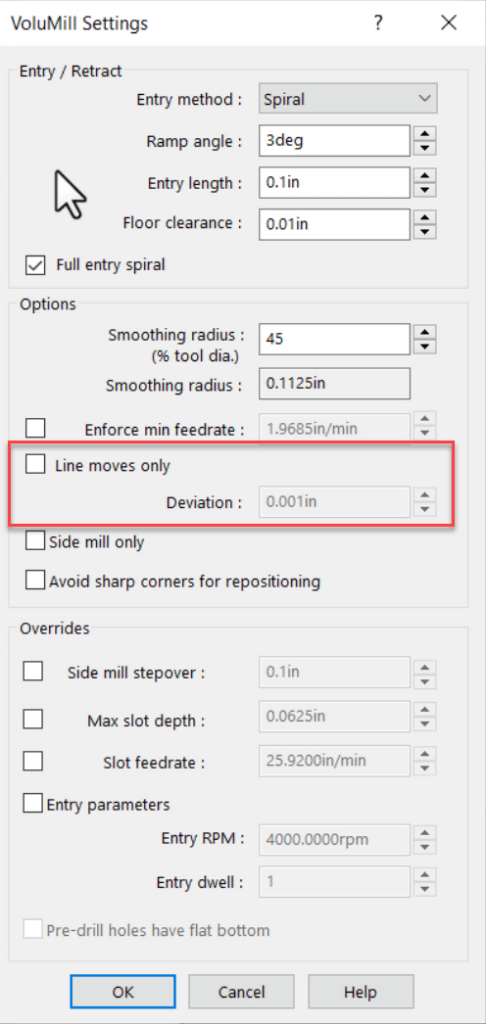Image resolution: width=486 pixels, height=1024 pixels.
Task: Click the Cancel button
Action: coord(242,992)
